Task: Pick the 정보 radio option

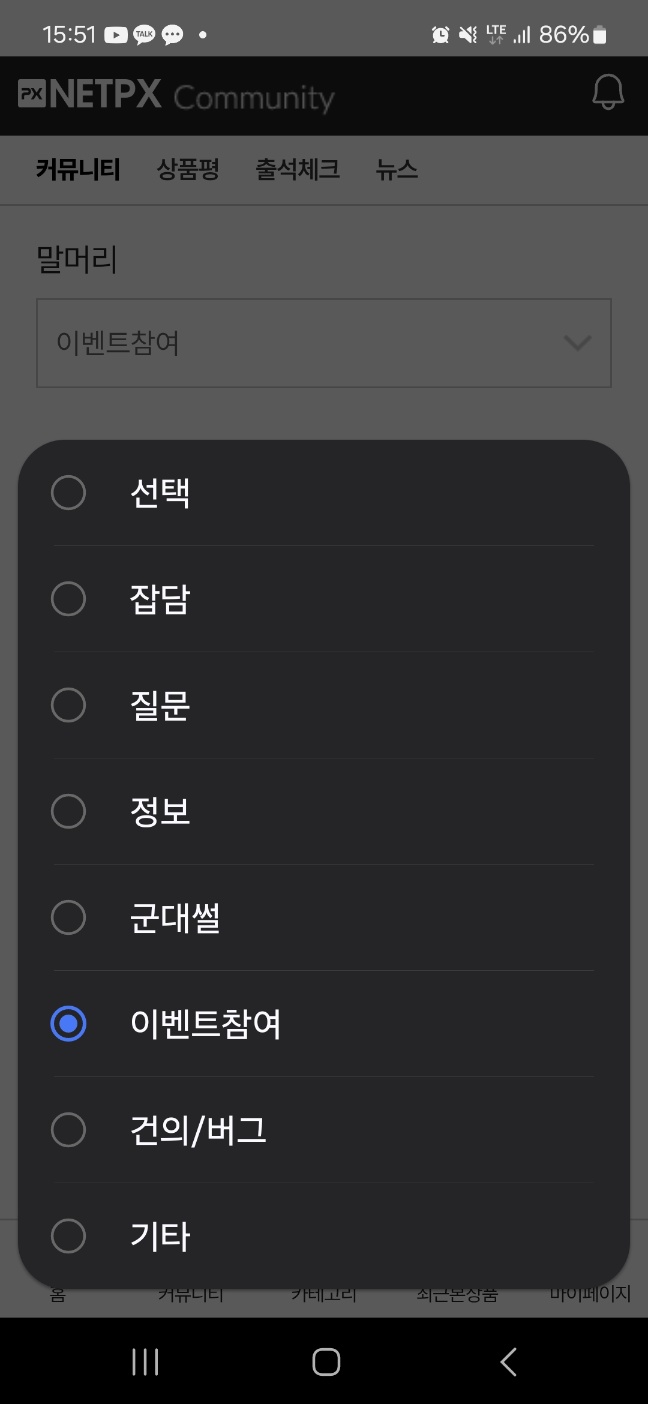Action: point(68,811)
